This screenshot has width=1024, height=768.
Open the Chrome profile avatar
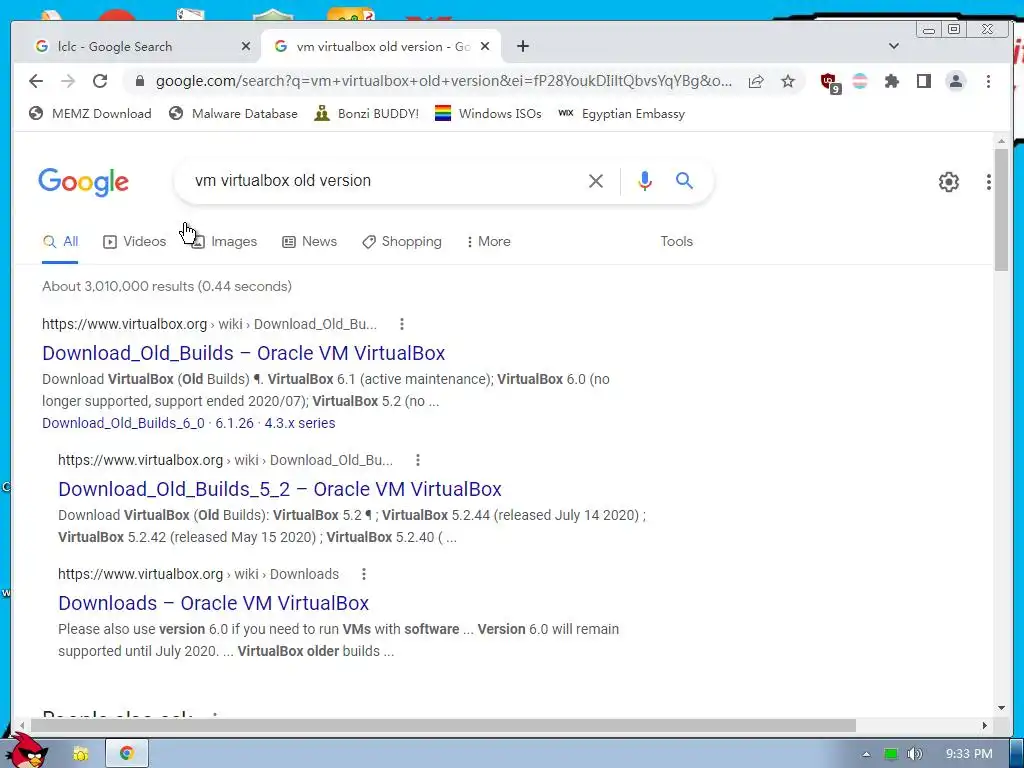click(x=955, y=81)
